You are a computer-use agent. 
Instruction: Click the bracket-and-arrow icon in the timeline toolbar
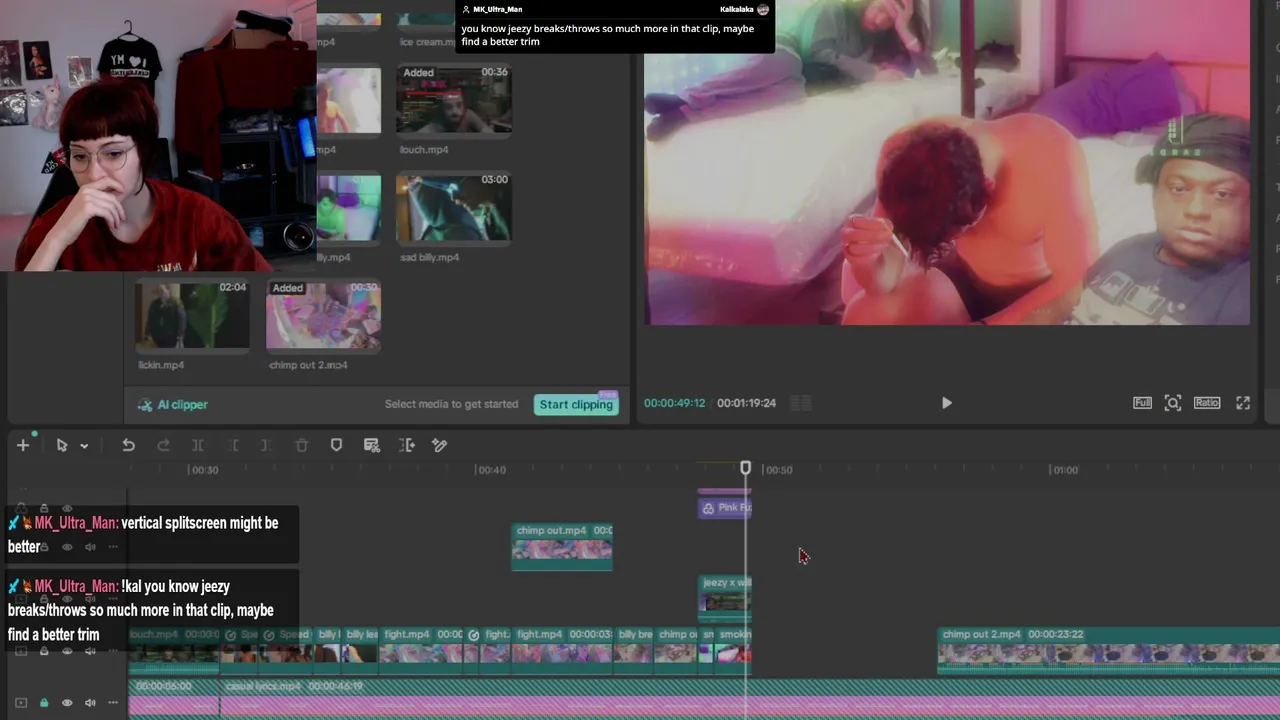(x=407, y=445)
